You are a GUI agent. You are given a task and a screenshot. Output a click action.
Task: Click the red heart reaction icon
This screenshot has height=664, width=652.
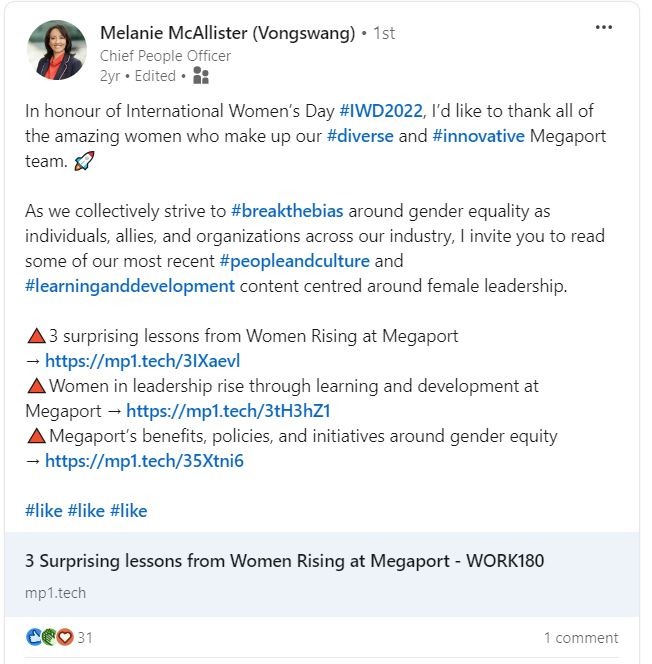tap(64, 637)
